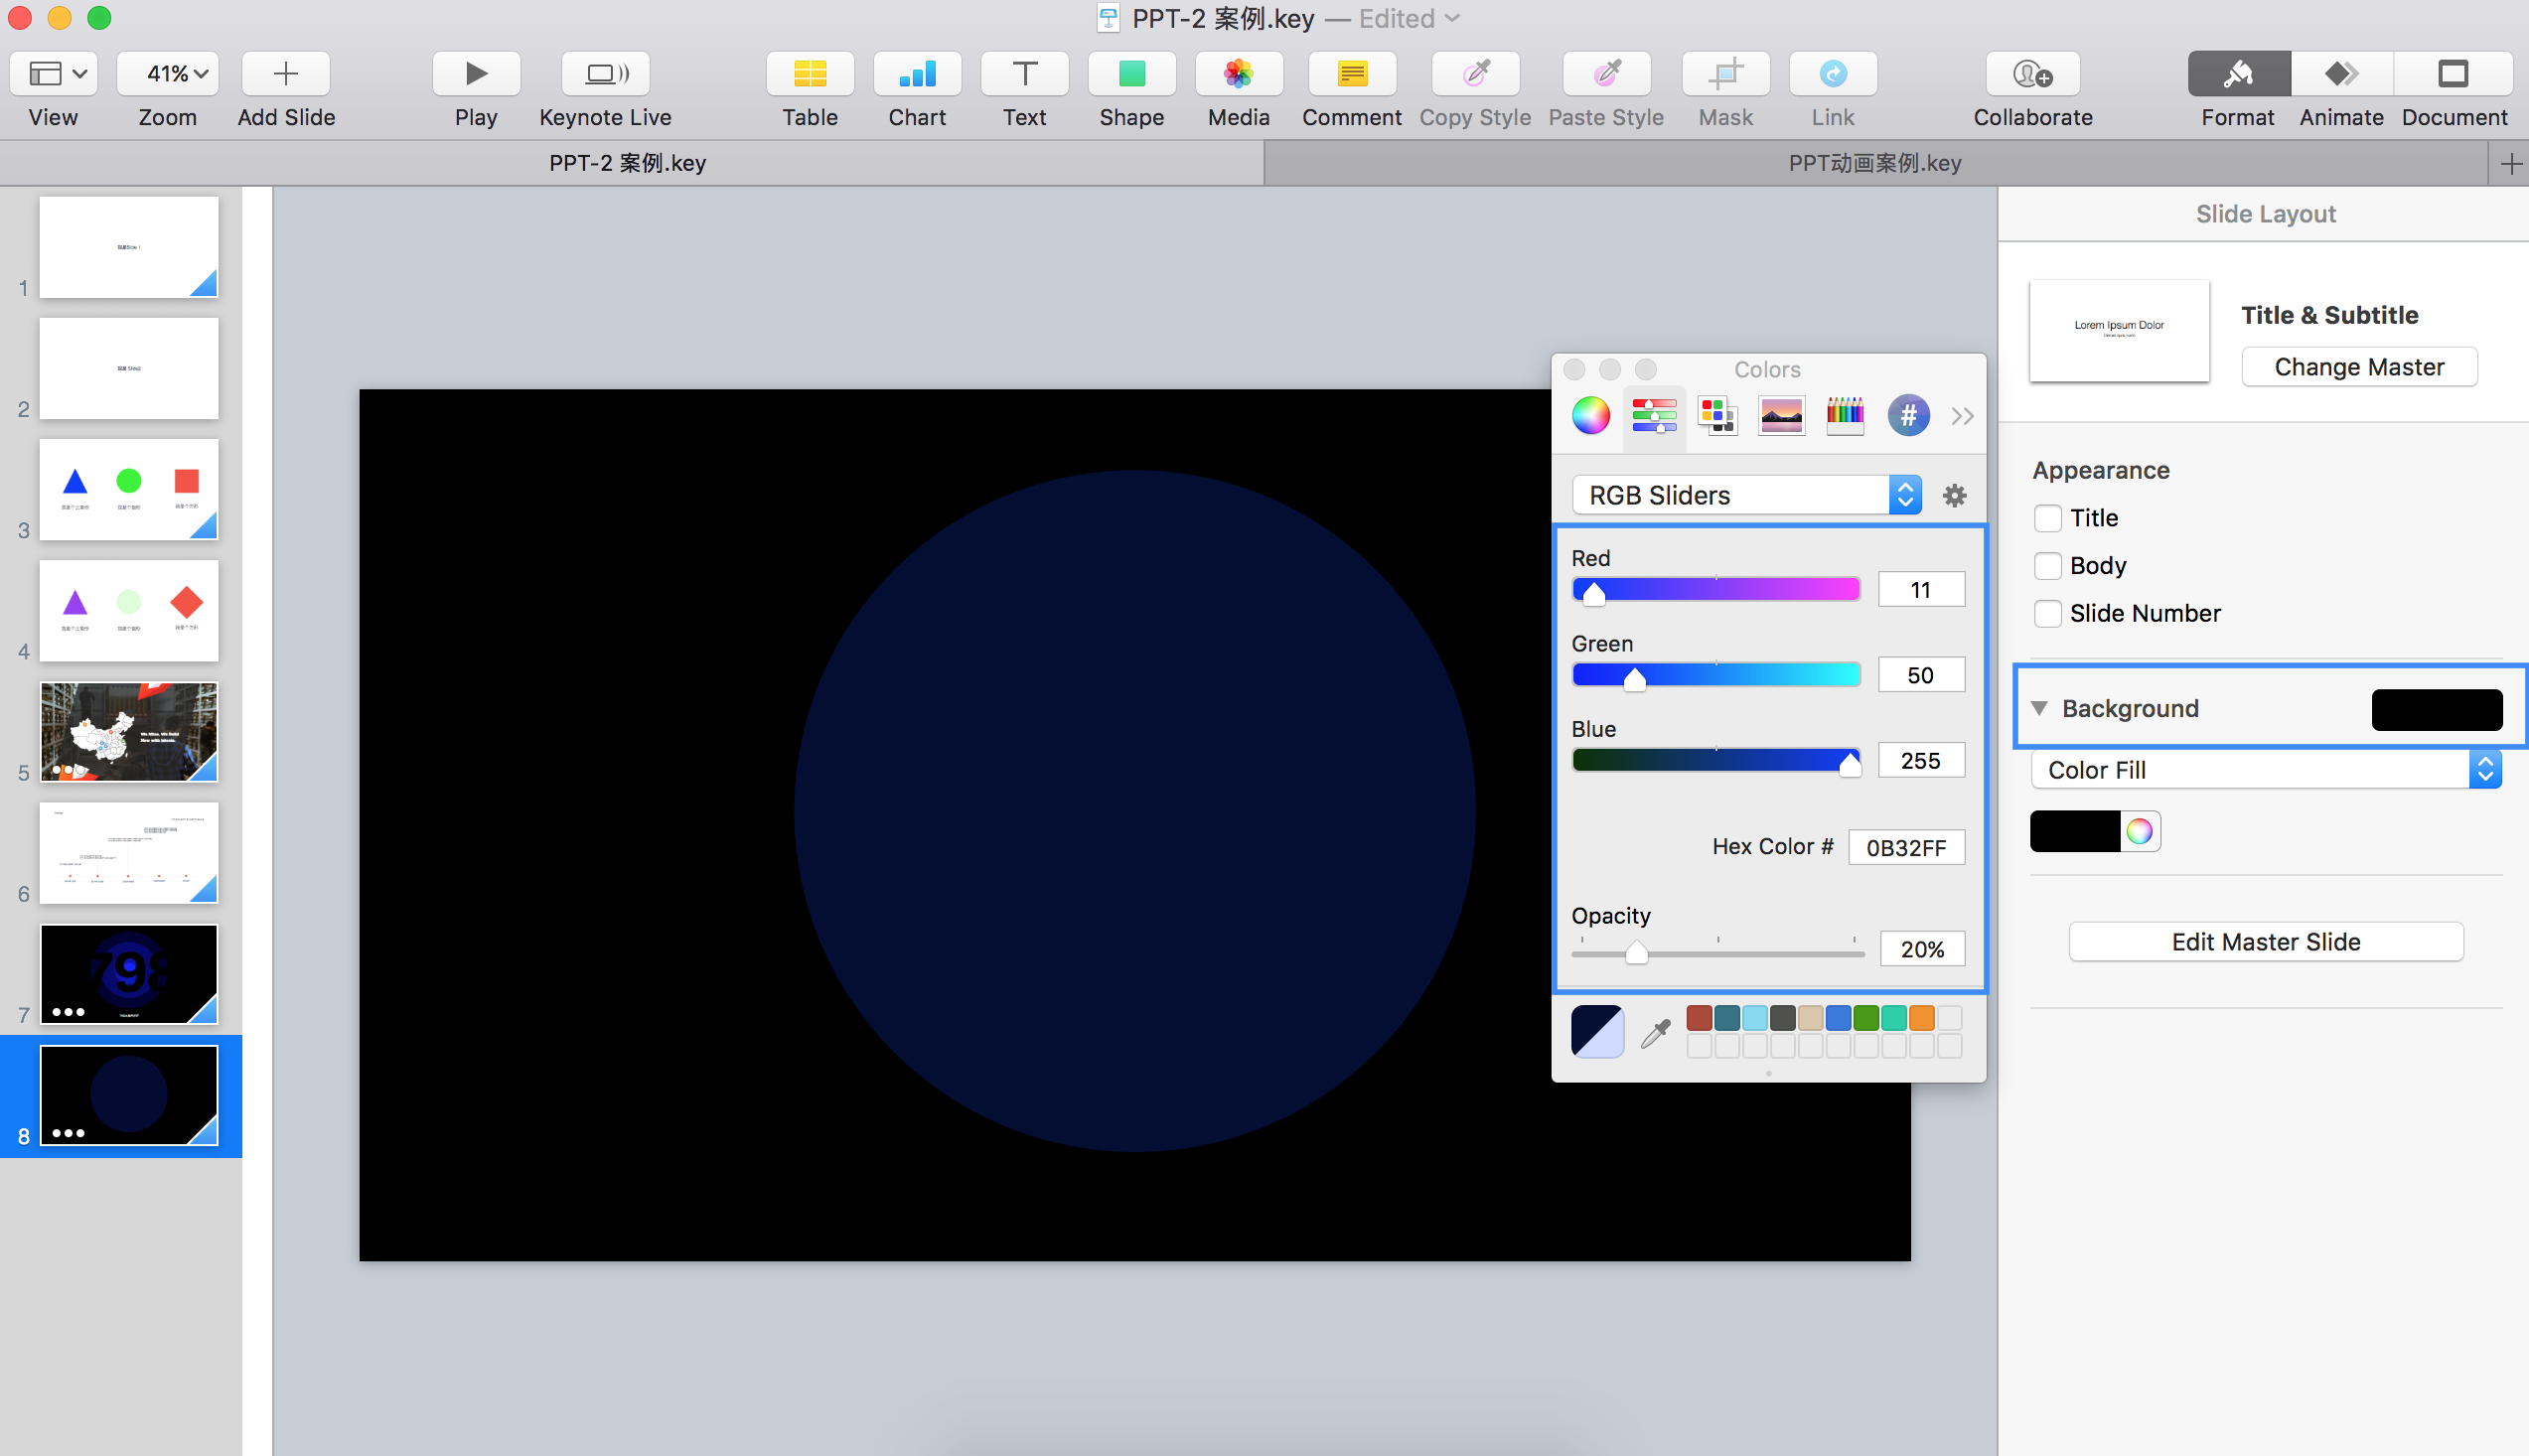The height and width of the screenshot is (1456, 2529).
Task: Collapse the Background section triangle
Action: [2040, 708]
